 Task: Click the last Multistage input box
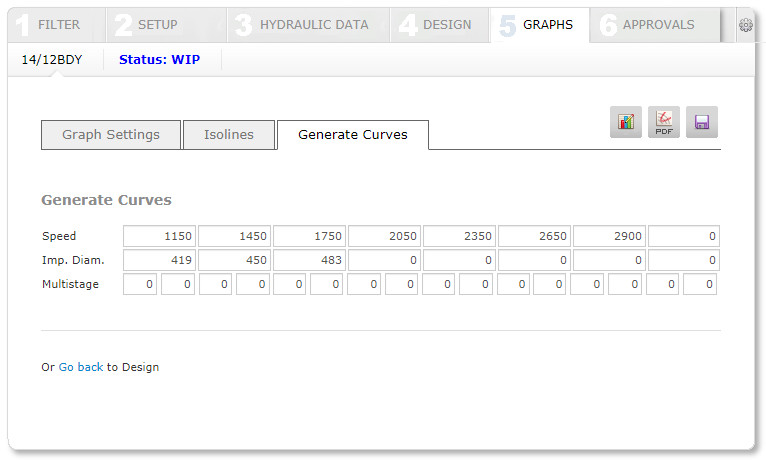(x=702, y=285)
